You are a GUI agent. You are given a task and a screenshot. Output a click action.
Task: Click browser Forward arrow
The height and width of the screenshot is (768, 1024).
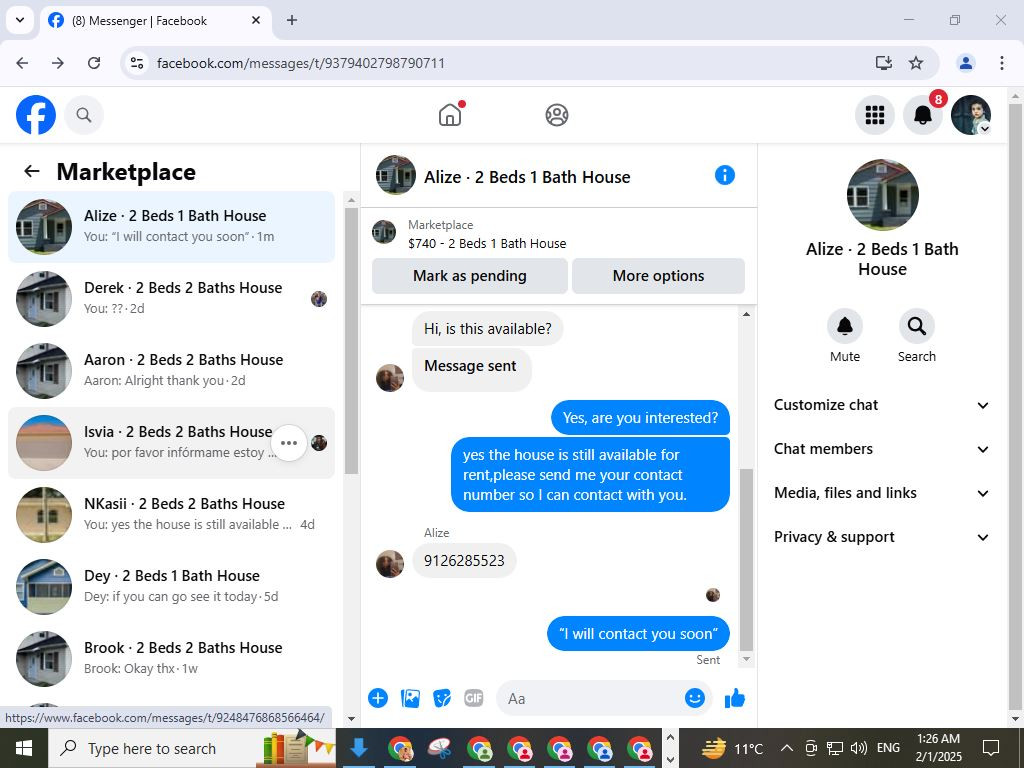pos(58,63)
